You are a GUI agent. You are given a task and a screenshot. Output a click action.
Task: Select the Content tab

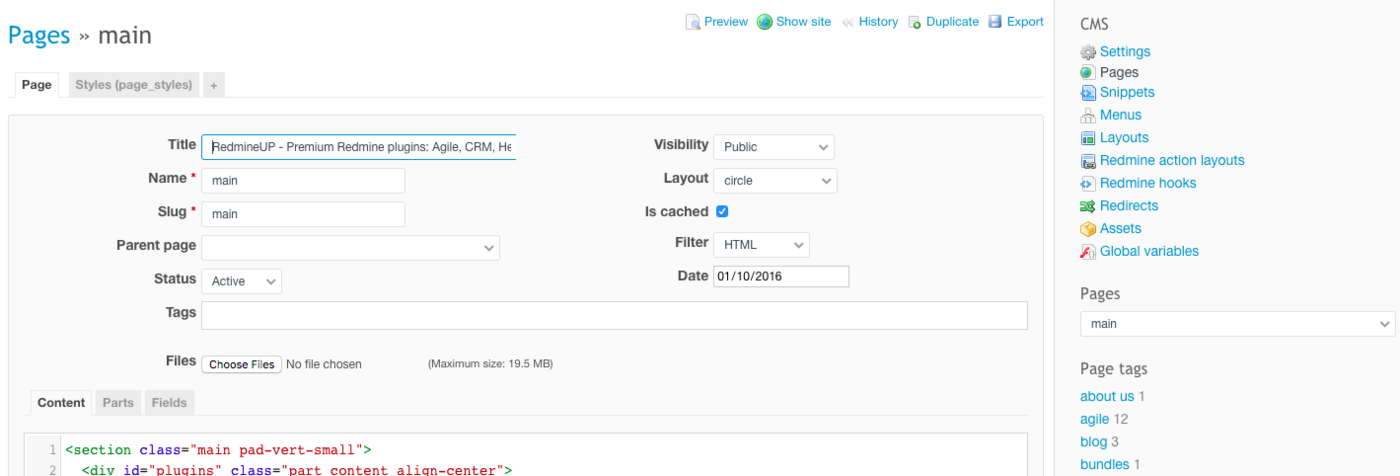pos(61,403)
